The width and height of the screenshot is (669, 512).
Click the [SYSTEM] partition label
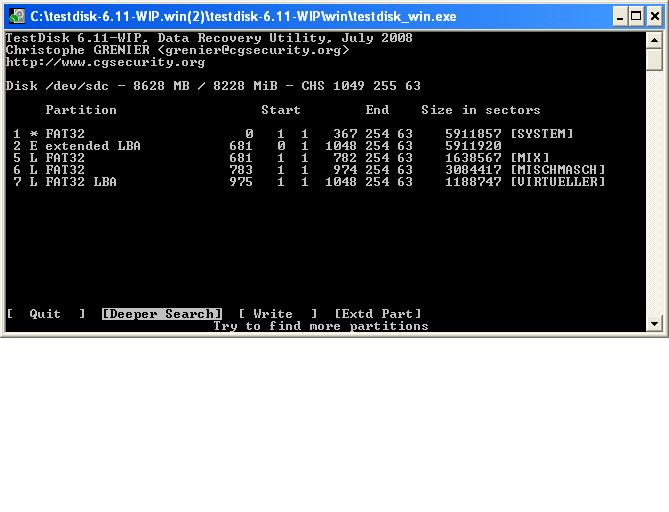542,134
